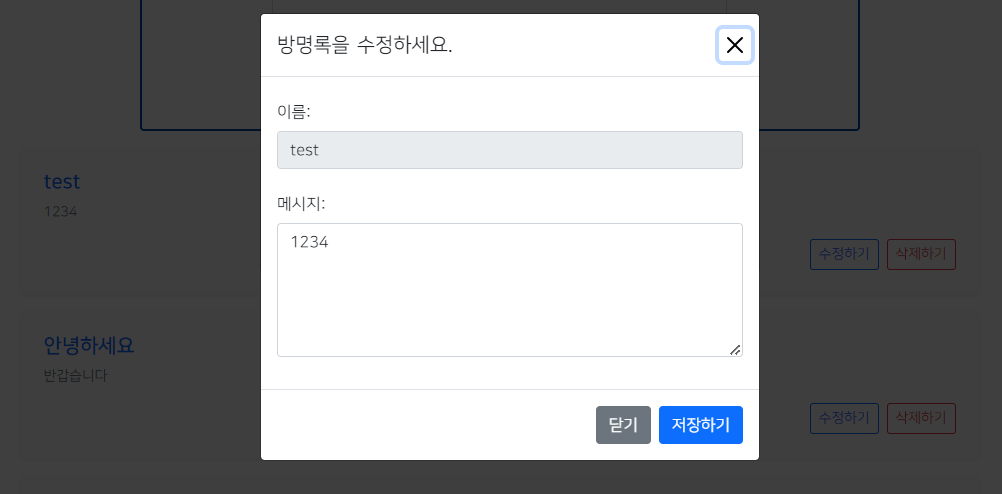Click the 반갑습니다 message text

tap(75, 376)
